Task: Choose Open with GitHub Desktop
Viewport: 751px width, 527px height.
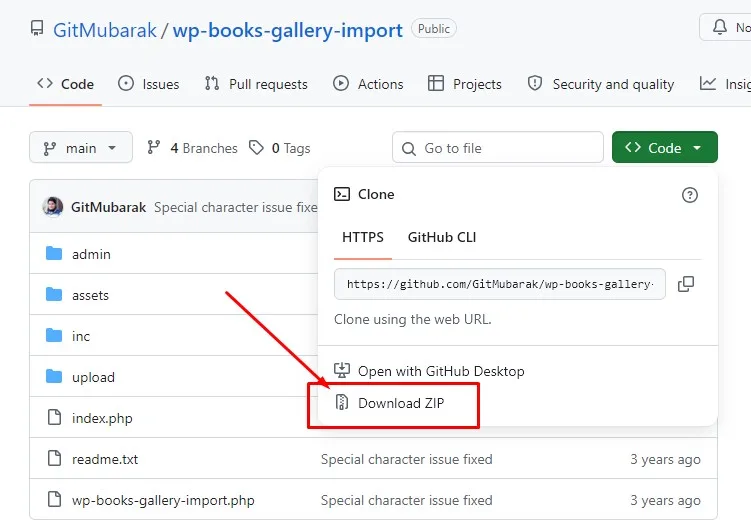Action: pos(429,371)
